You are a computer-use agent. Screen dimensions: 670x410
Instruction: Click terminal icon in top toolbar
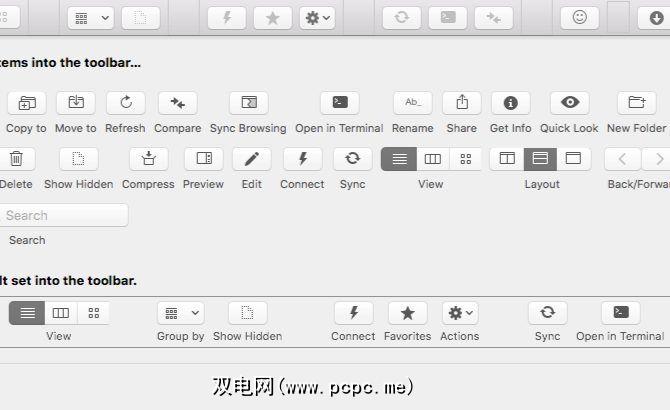click(x=448, y=18)
